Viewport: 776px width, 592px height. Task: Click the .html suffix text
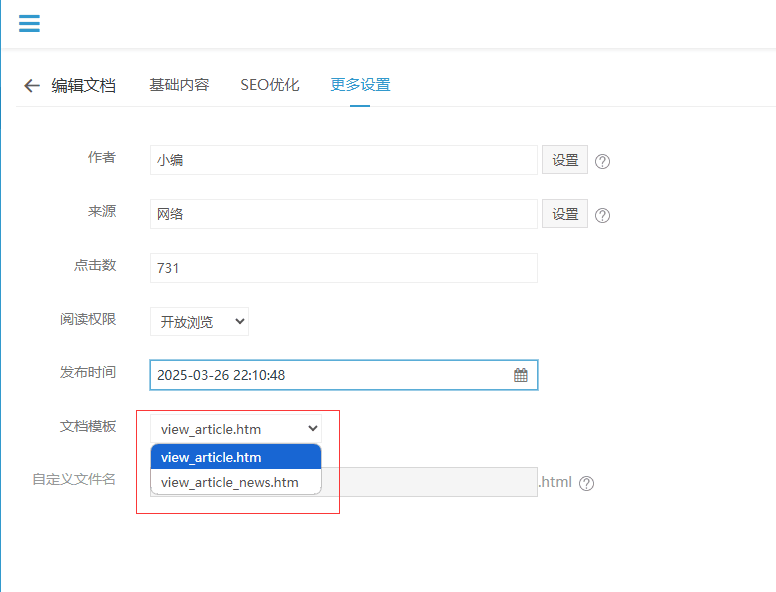[x=555, y=482]
